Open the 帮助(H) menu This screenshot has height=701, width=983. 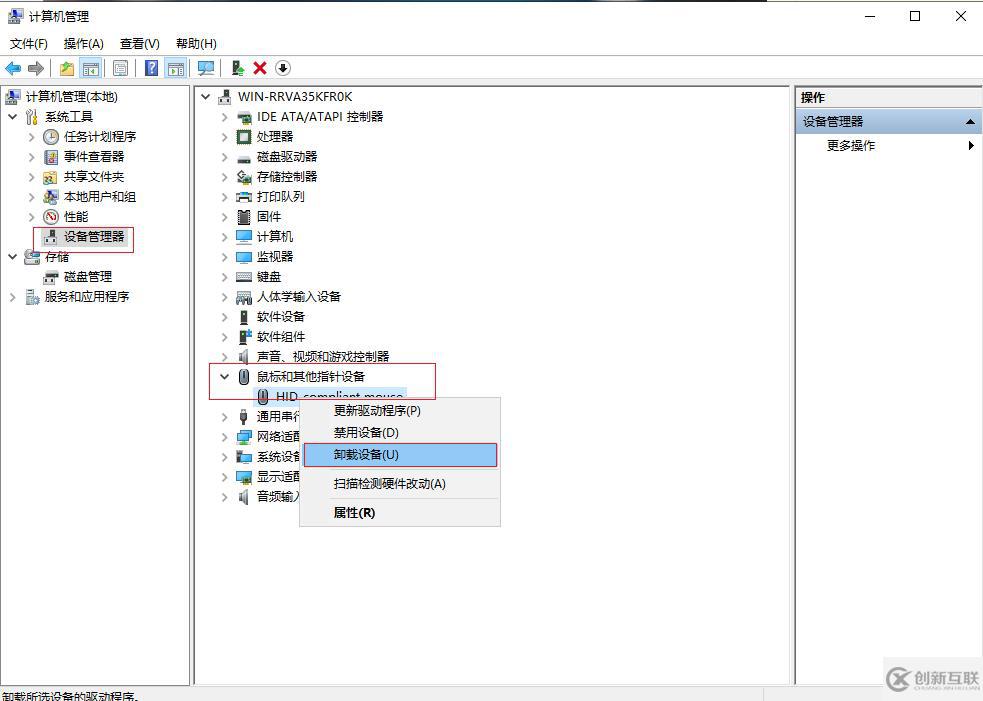196,44
